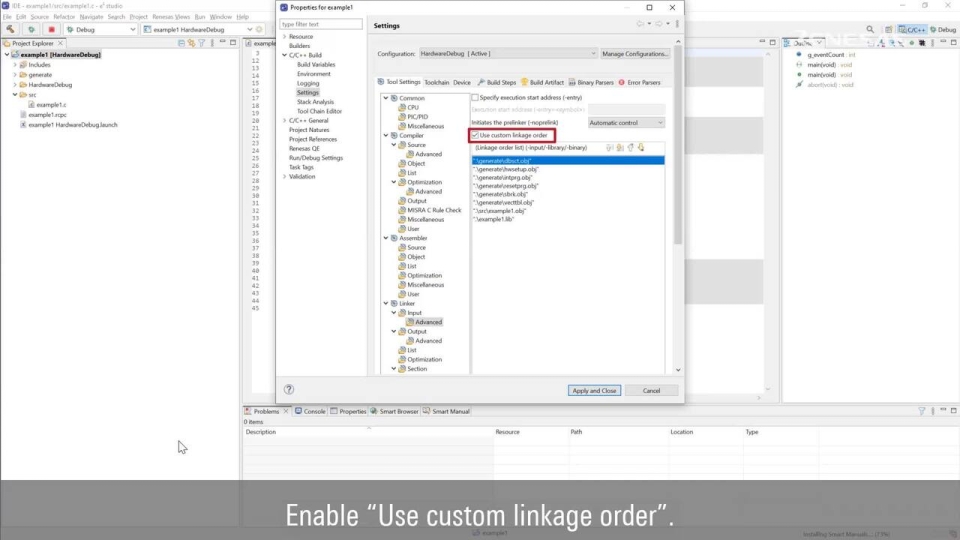The width and height of the screenshot is (960, 540).
Task: Open the Smart Browser tab
Action: [x=394, y=411]
